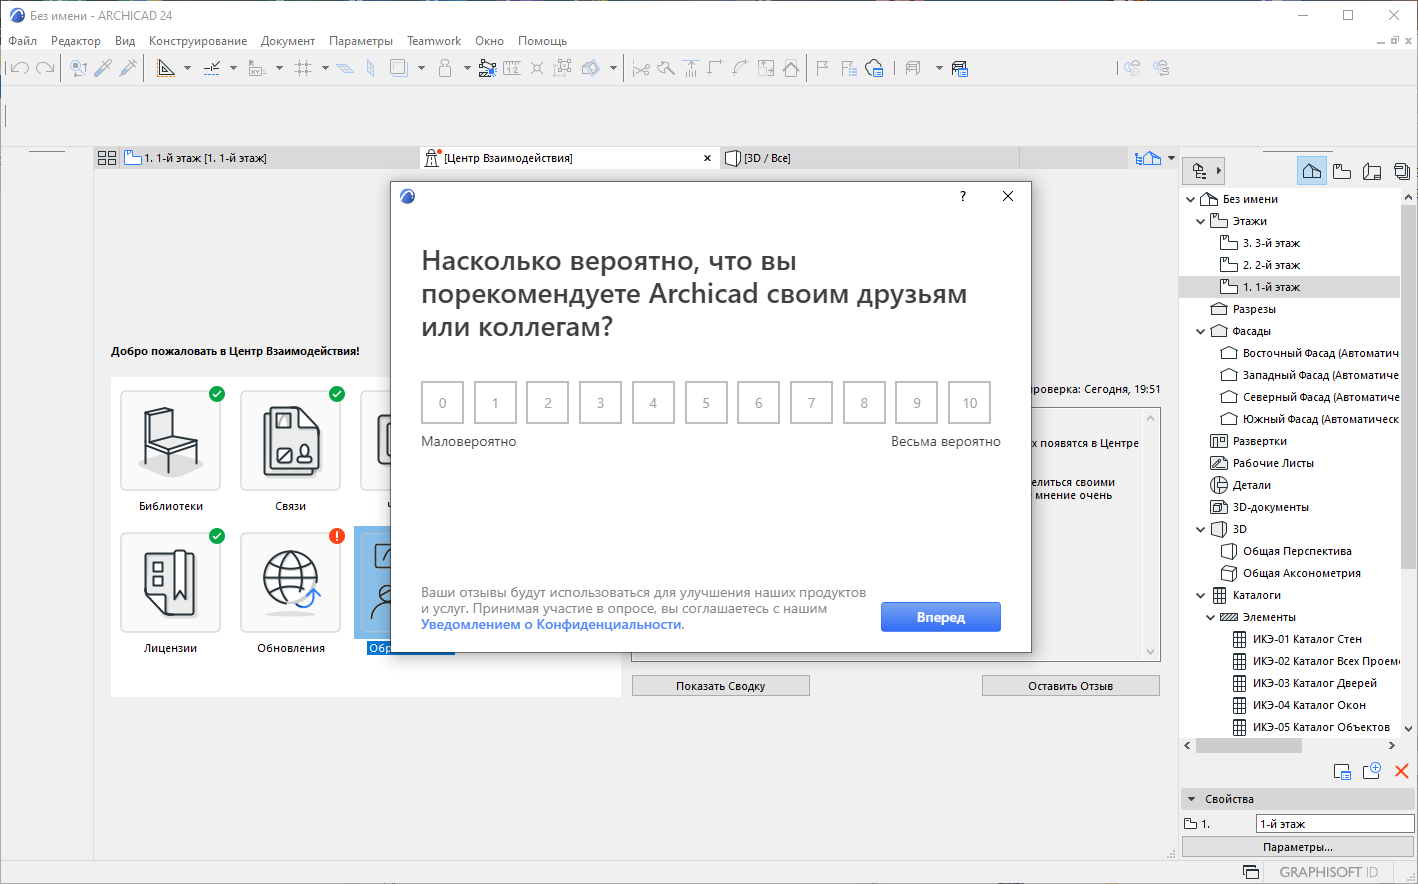Click the story name field 1-й этаж
This screenshot has height=884, width=1418.
pyautogui.click(x=1334, y=824)
